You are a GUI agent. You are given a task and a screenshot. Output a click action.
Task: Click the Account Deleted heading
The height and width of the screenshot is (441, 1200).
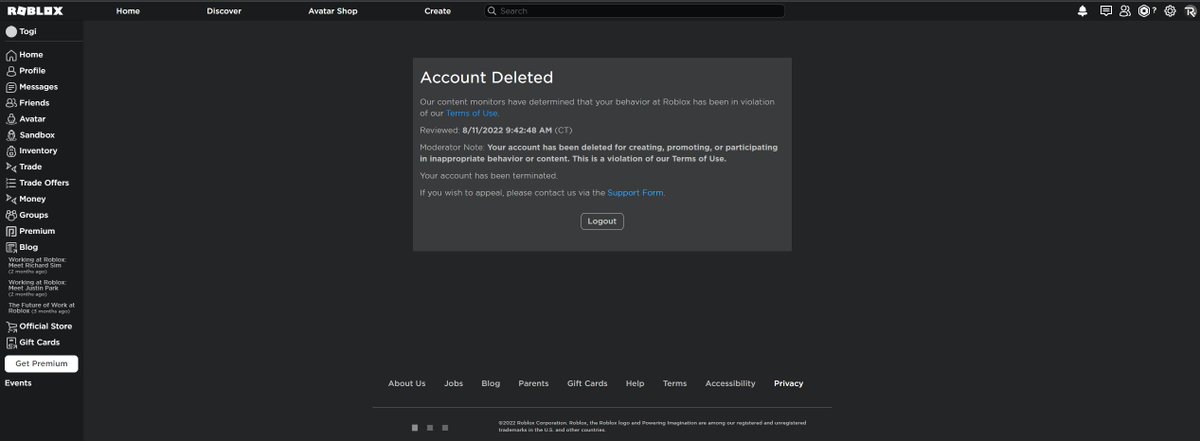click(486, 78)
